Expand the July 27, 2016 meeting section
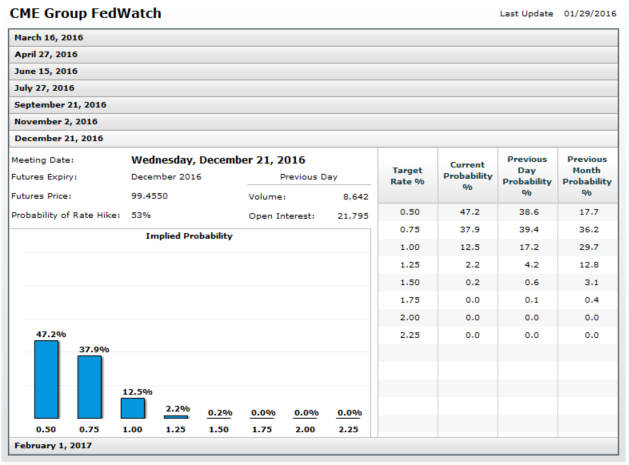The width and height of the screenshot is (629, 465). tap(313, 88)
